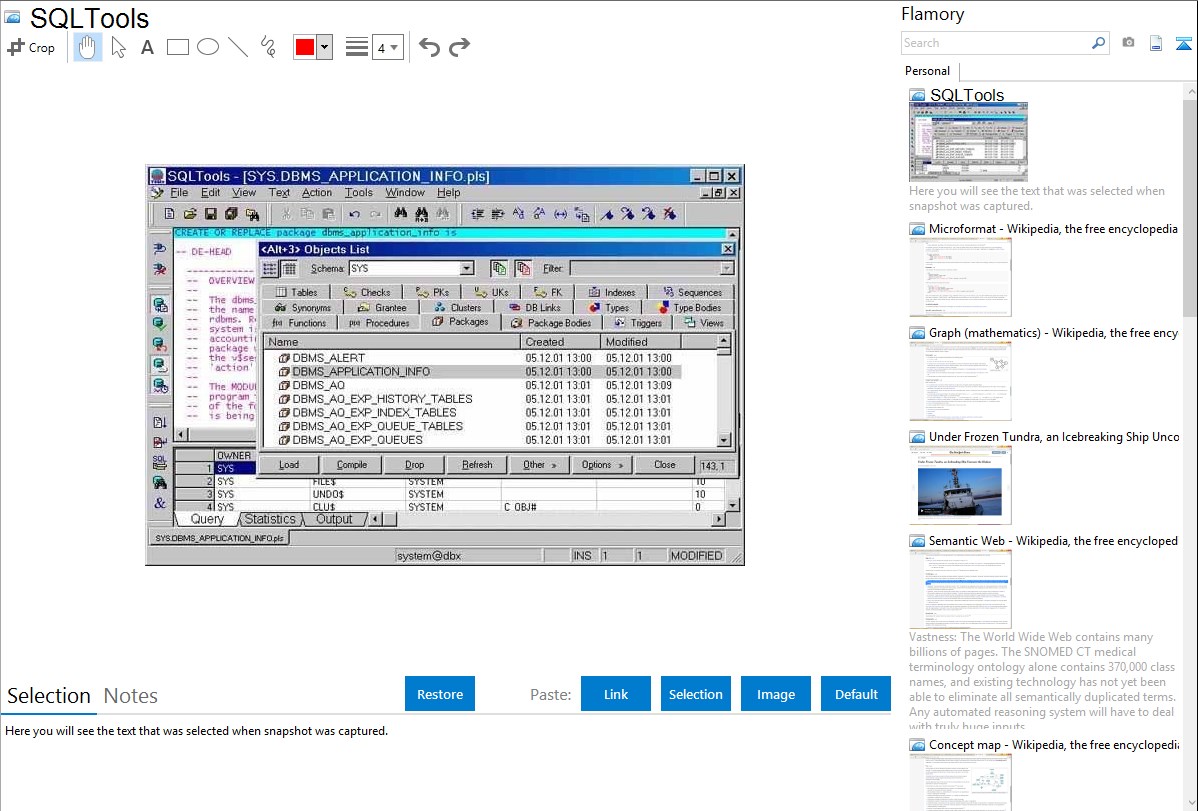
Task: Open the icebreaking ship photo thumbnail
Action: pyautogui.click(x=960, y=485)
